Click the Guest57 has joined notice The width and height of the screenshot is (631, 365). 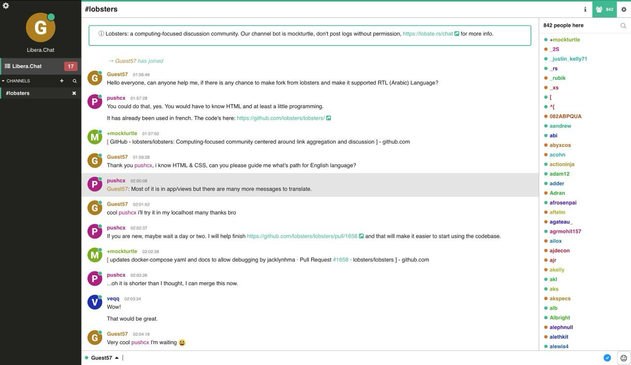pos(136,61)
